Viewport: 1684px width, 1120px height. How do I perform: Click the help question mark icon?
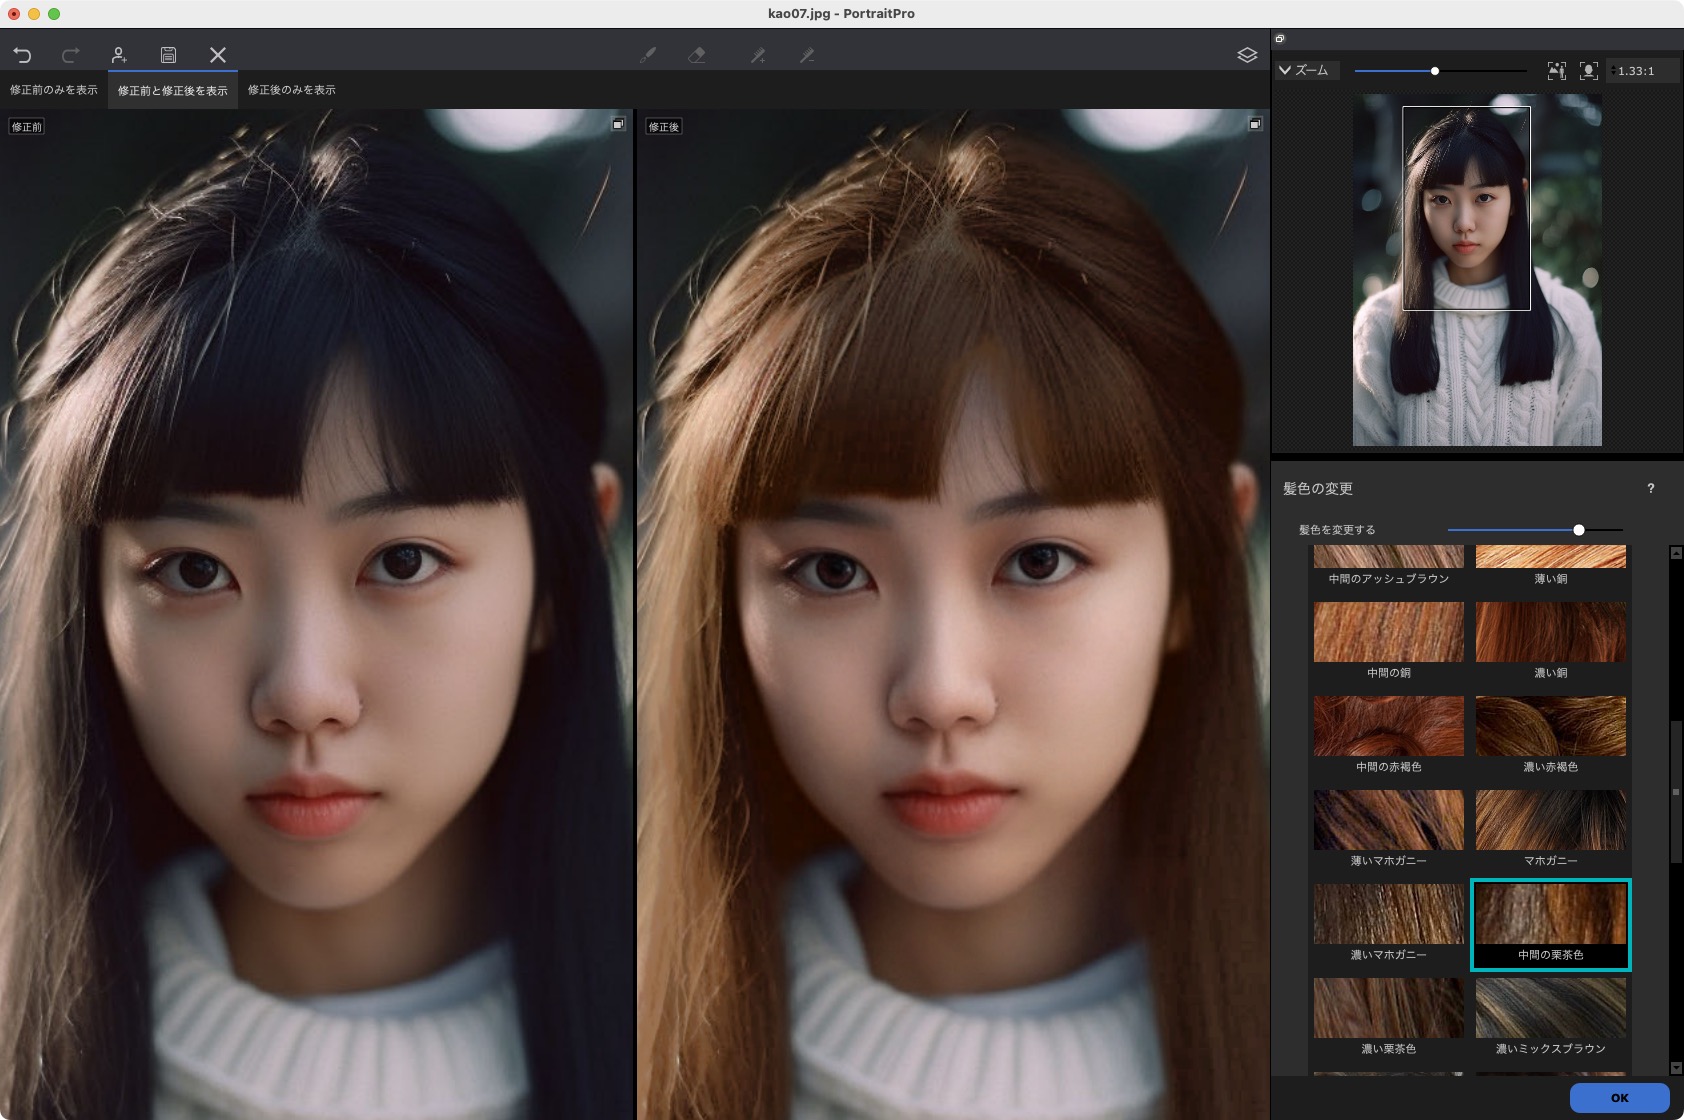pyautogui.click(x=1650, y=488)
